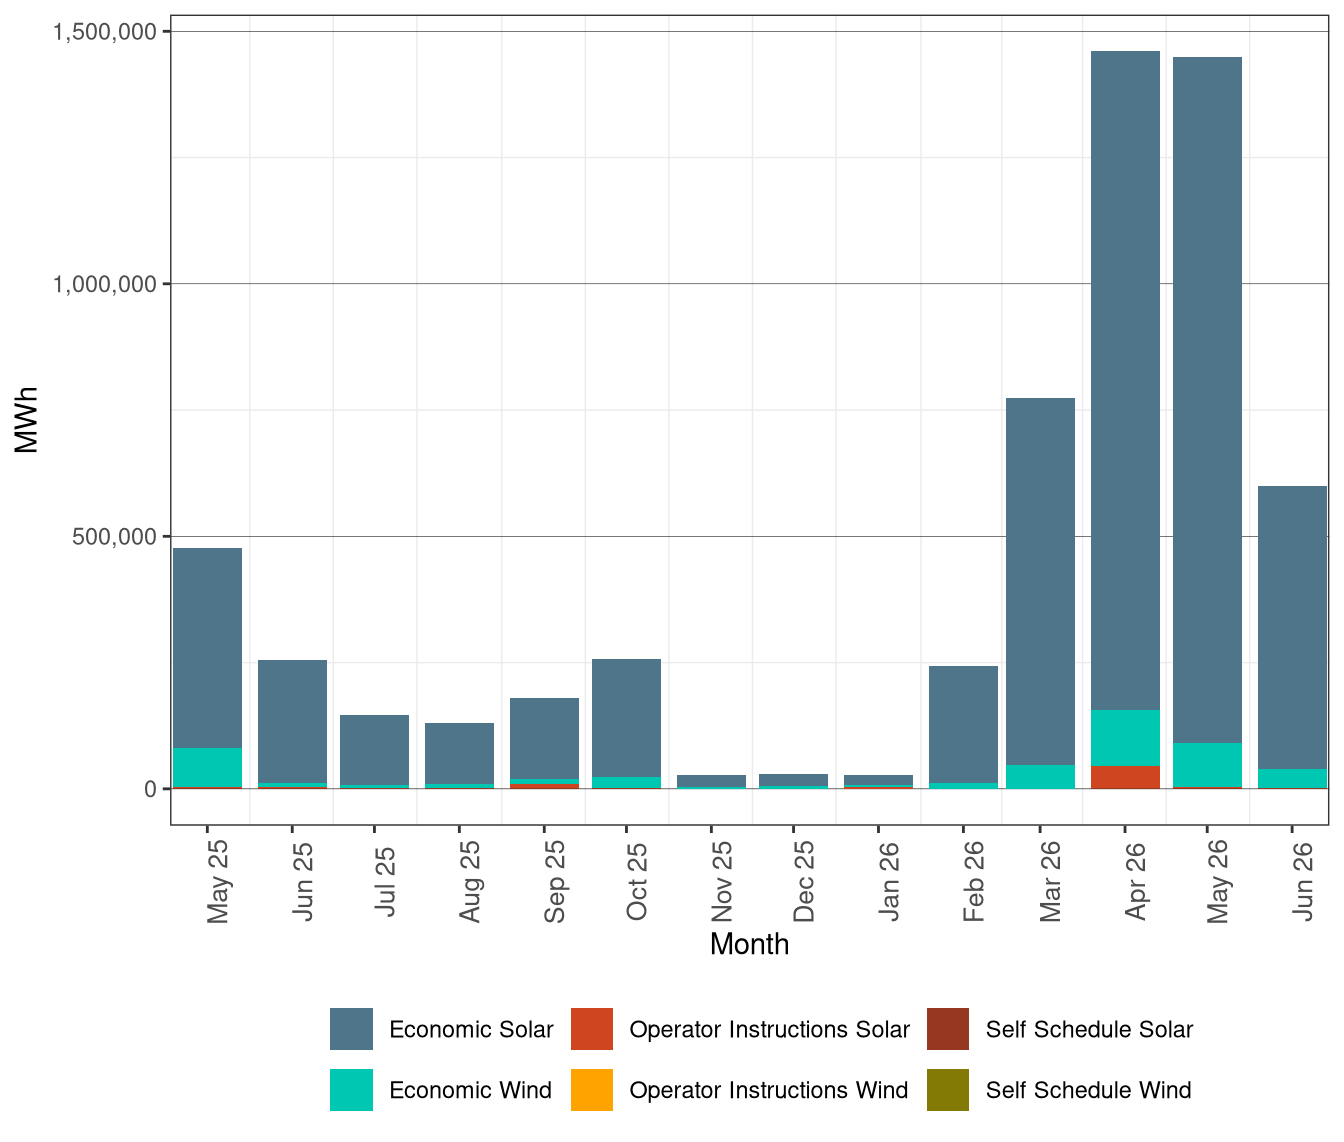Select the 'Operator Instructions Wind' legend text
The image size is (1344, 1142).
click(x=769, y=1091)
